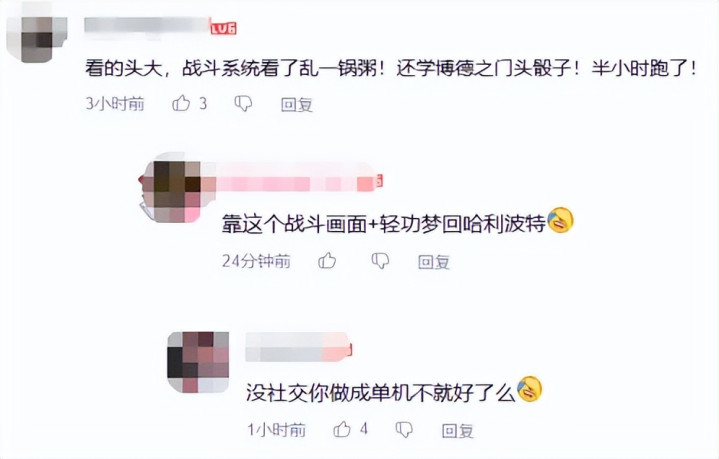Click crying-laugh emoji after 不就好了么
The width and height of the screenshot is (719, 459).
click(530, 389)
